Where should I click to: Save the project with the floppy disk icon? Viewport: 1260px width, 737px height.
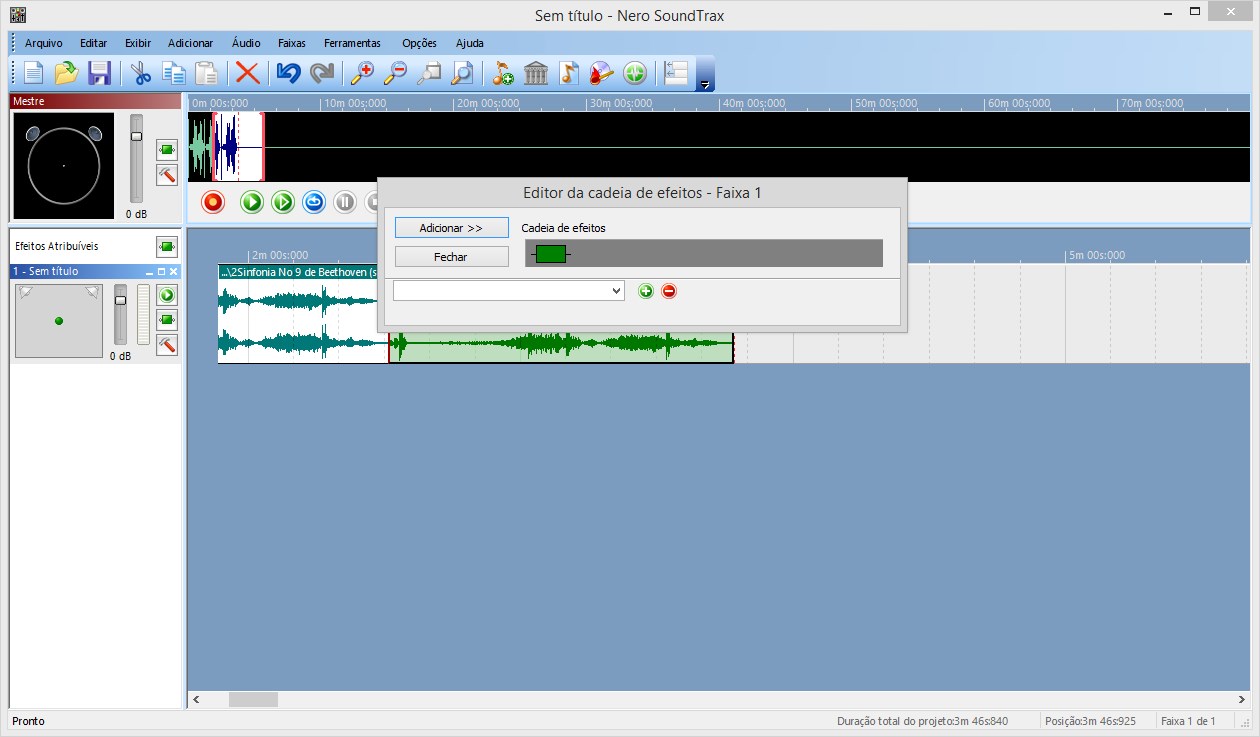pyautogui.click(x=99, y=73)
